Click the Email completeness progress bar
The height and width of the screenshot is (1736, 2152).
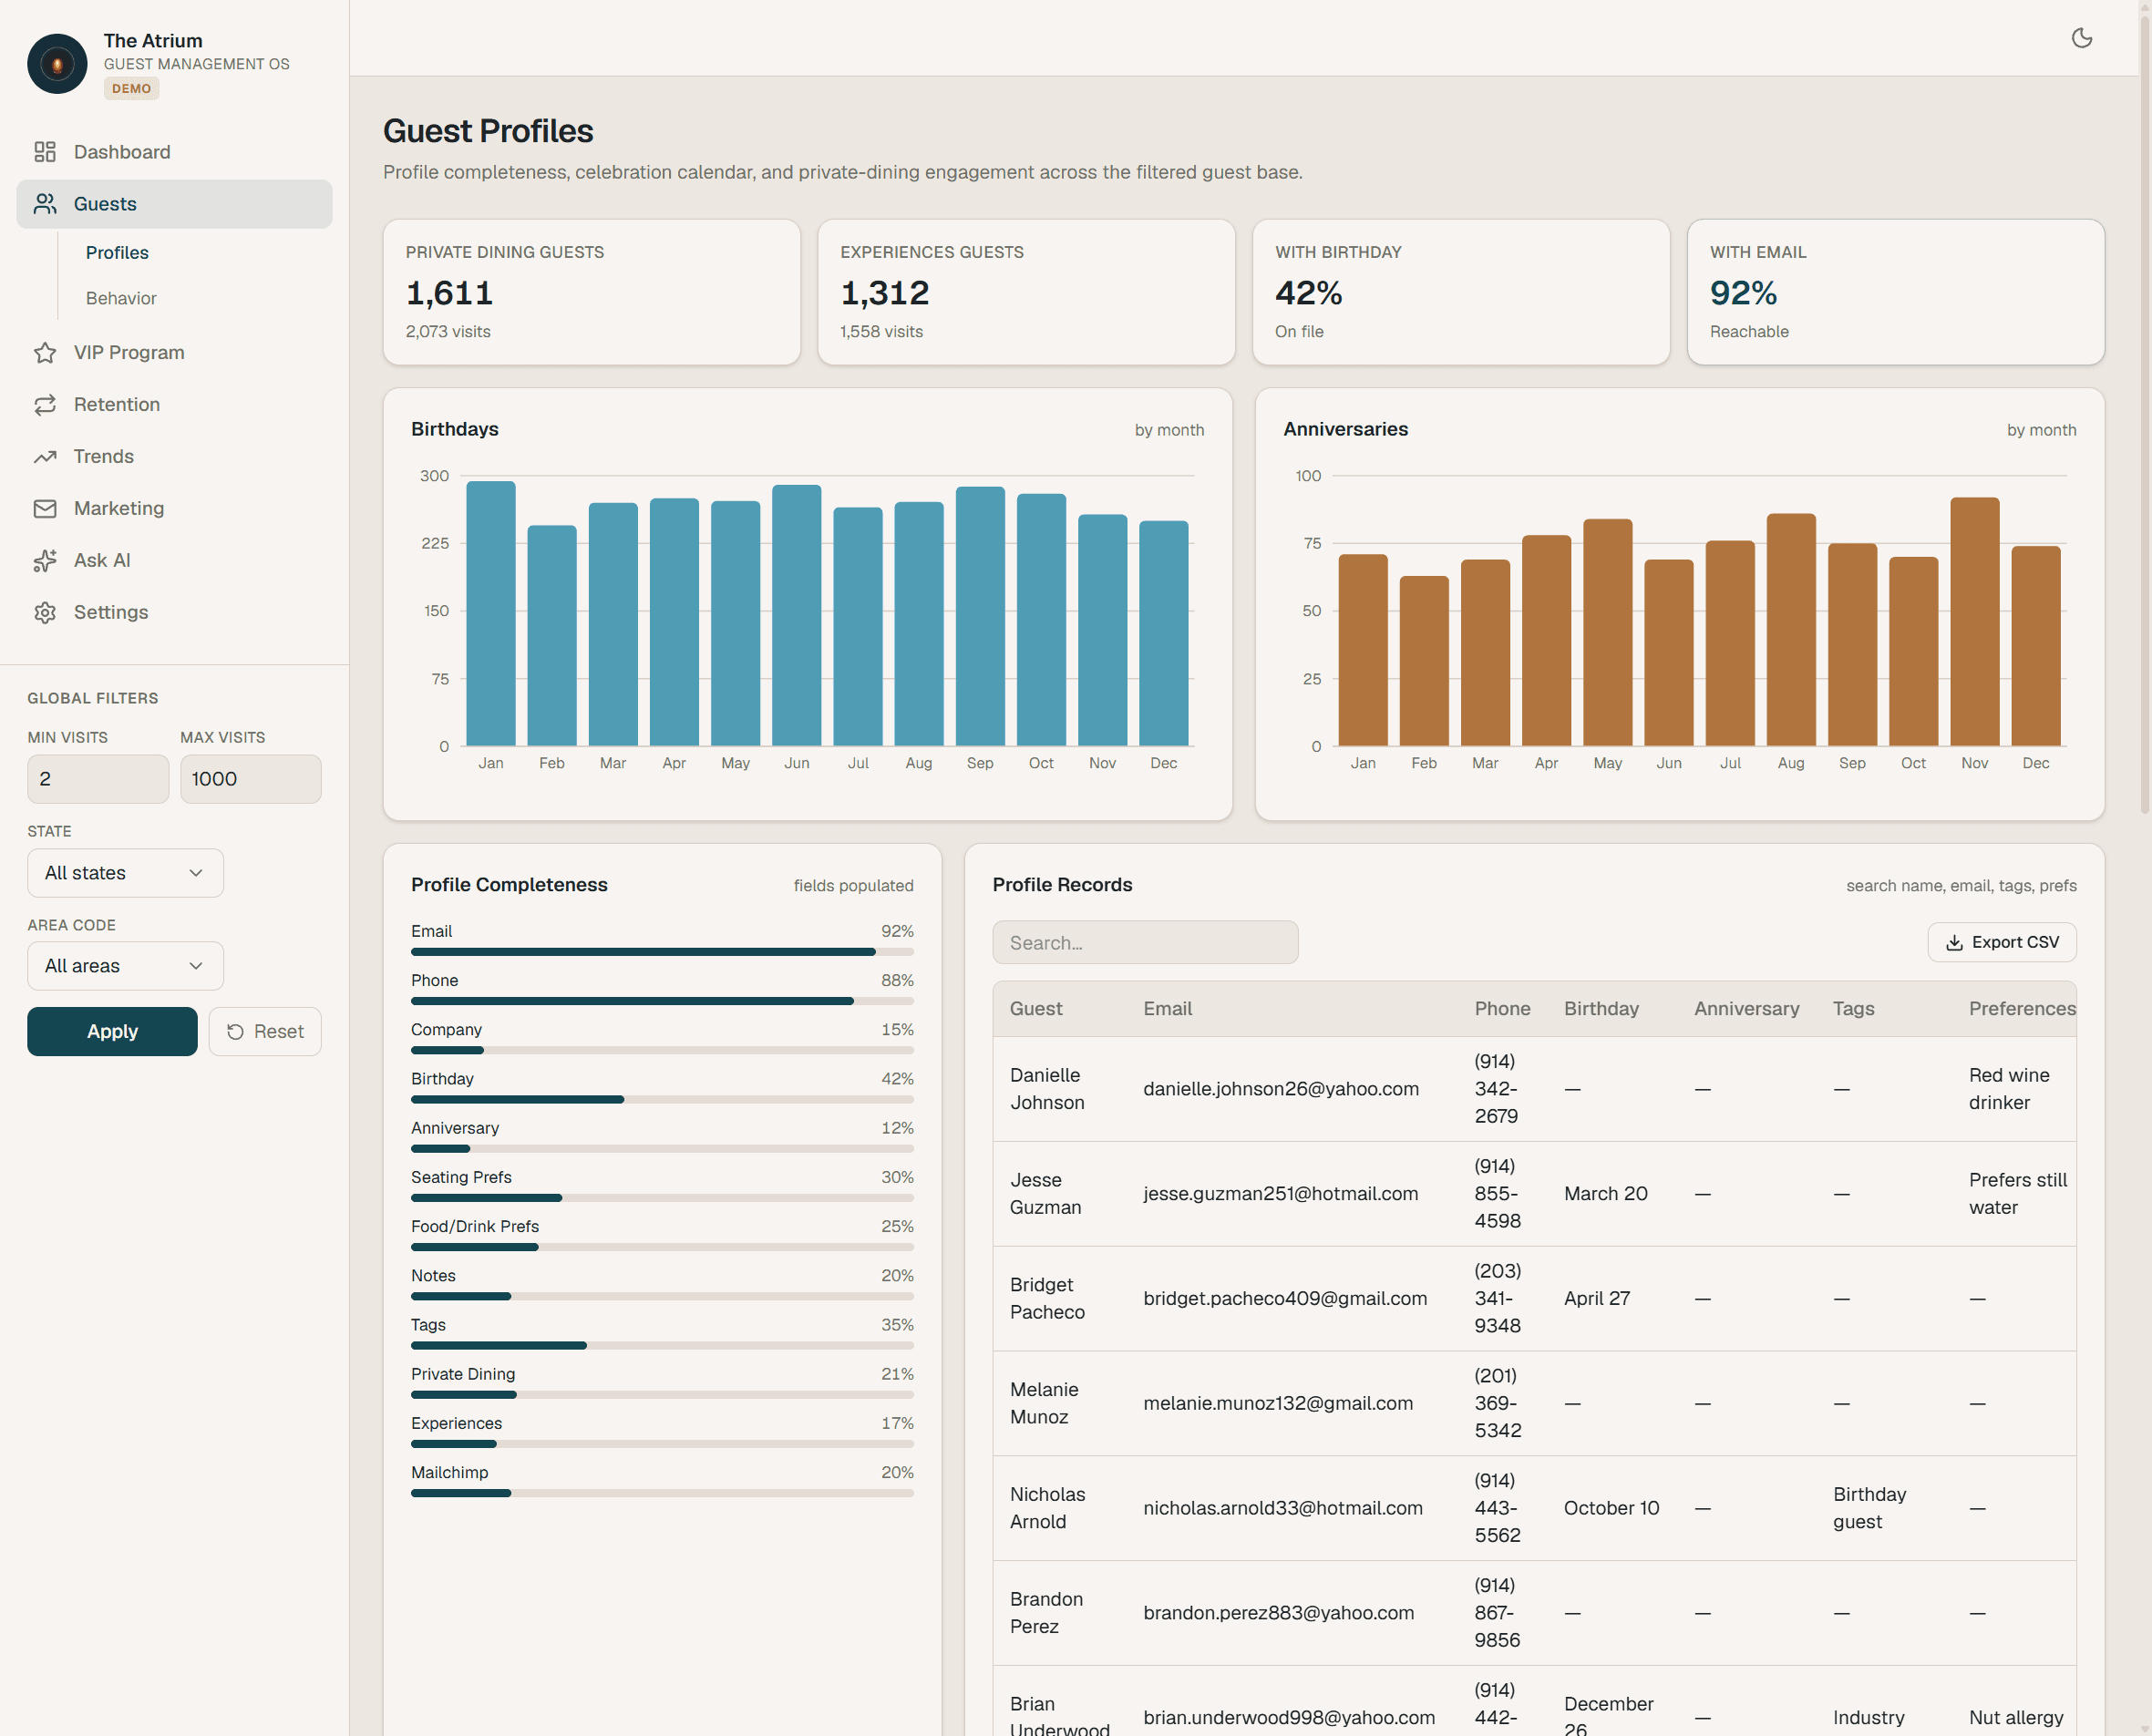point(662,952)
